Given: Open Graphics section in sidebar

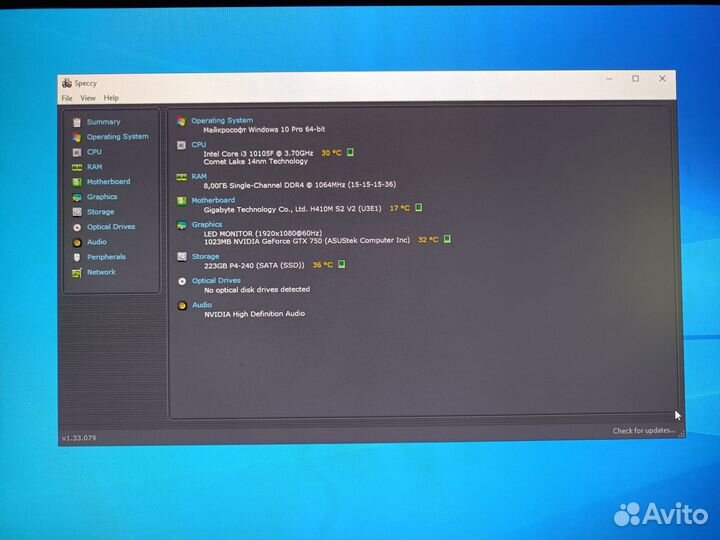Looking at the screenshot, I should pos(102,197).
